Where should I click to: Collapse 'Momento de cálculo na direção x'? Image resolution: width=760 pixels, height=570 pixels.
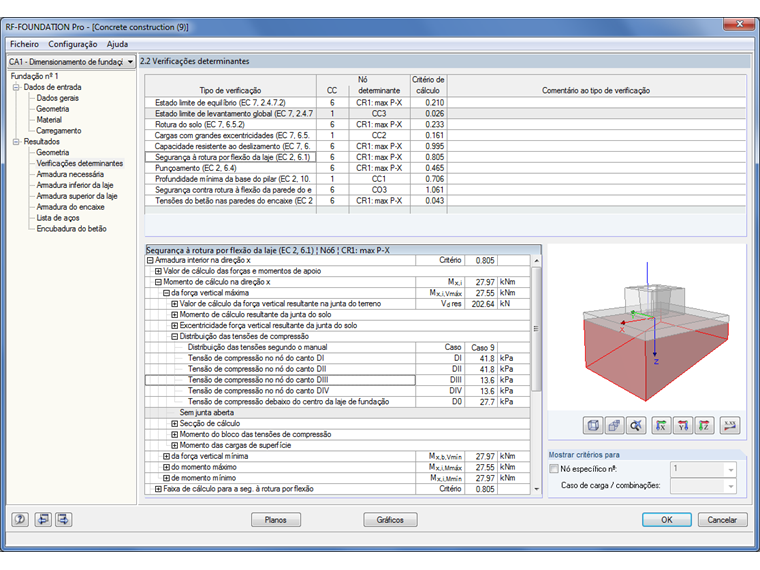[158, 282]
